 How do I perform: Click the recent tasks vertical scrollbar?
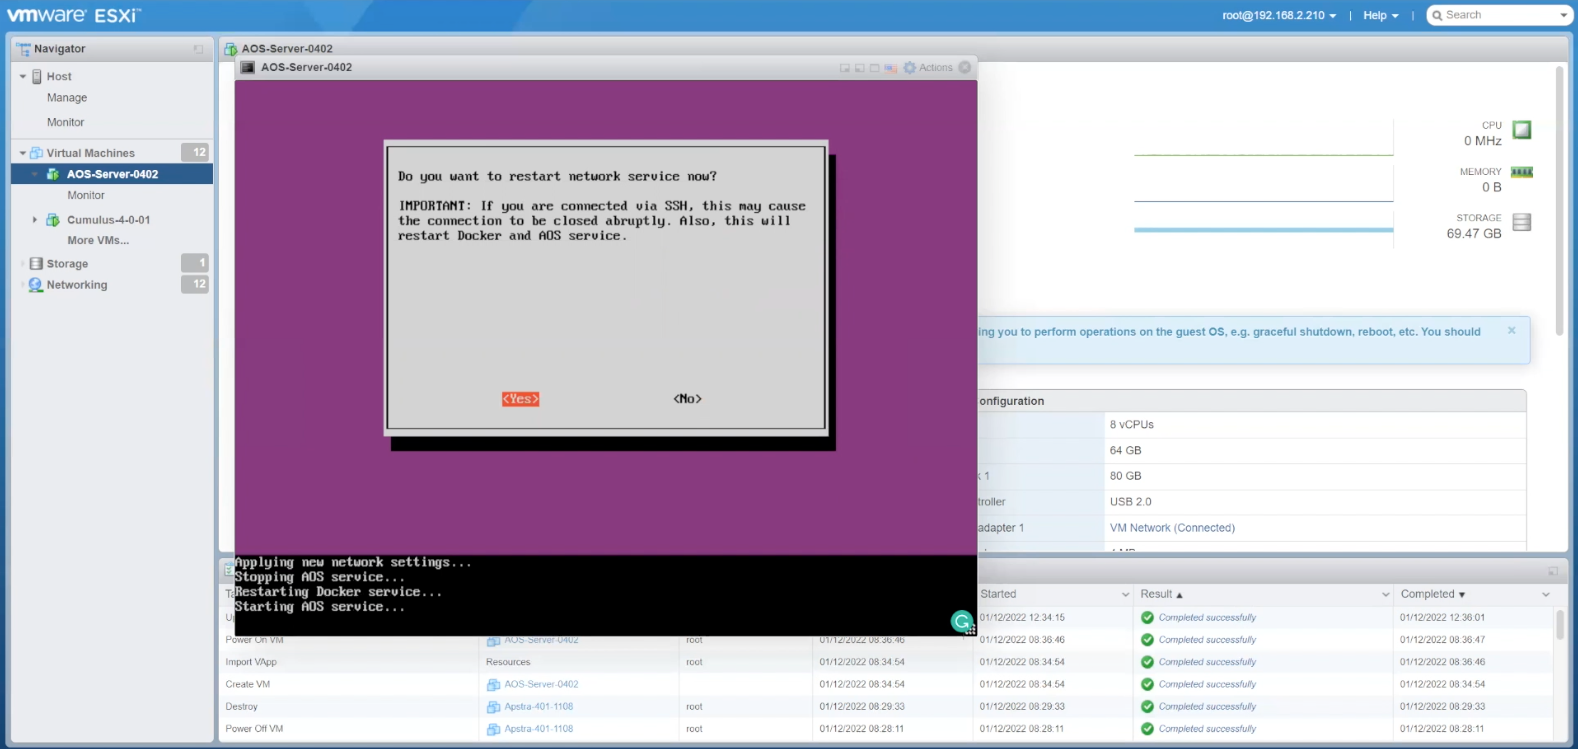point(1559,624)
